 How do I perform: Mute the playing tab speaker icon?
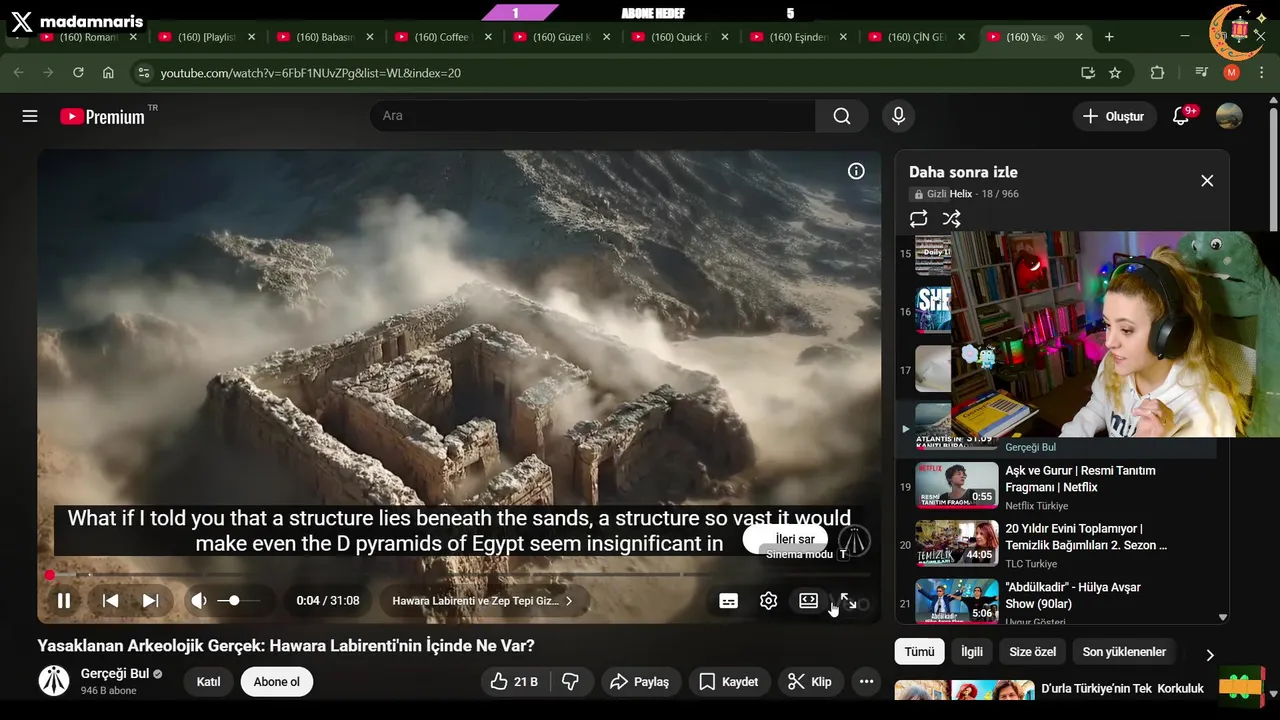click(x=1059, y=37)
